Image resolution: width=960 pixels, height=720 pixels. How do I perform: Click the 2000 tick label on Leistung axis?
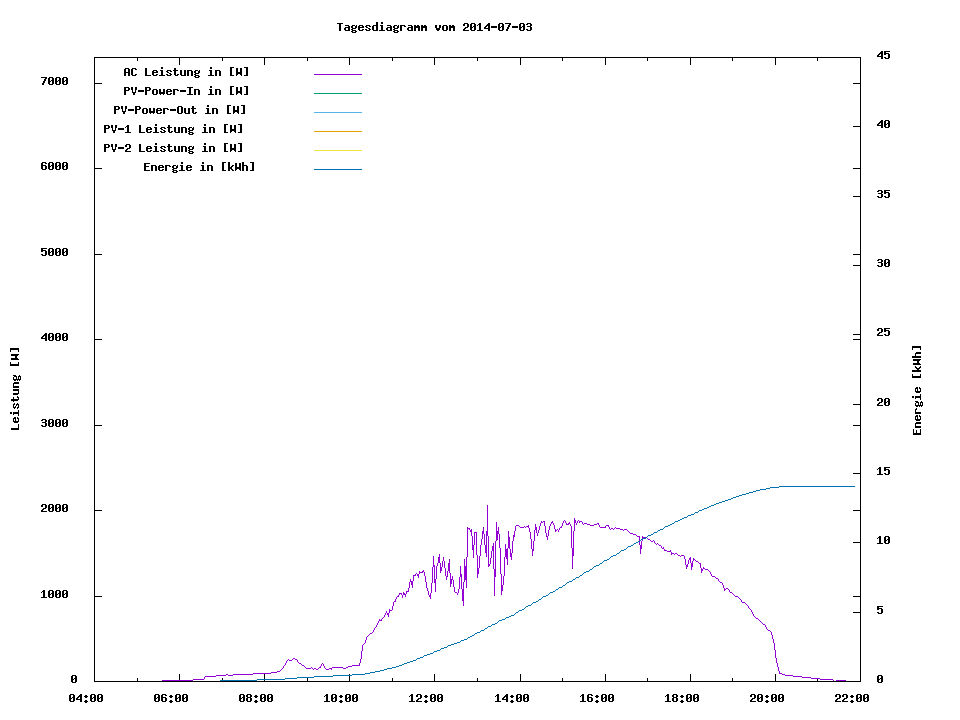pyautogui.click(x=54, y=509)
